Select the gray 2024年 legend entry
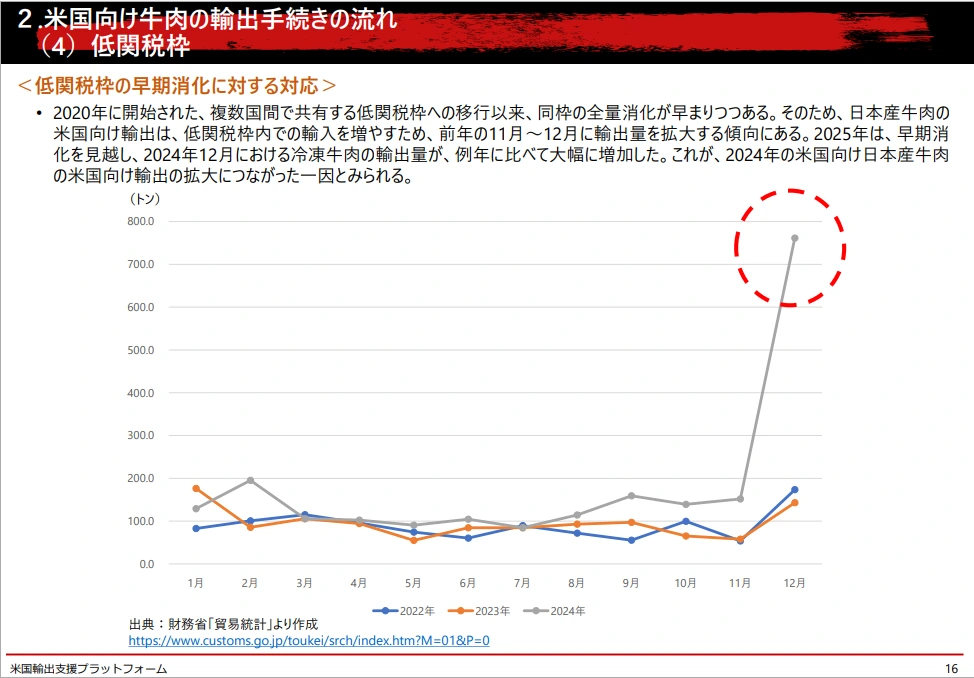The height and width of the screenshot is (678, 974). (562, 607)
